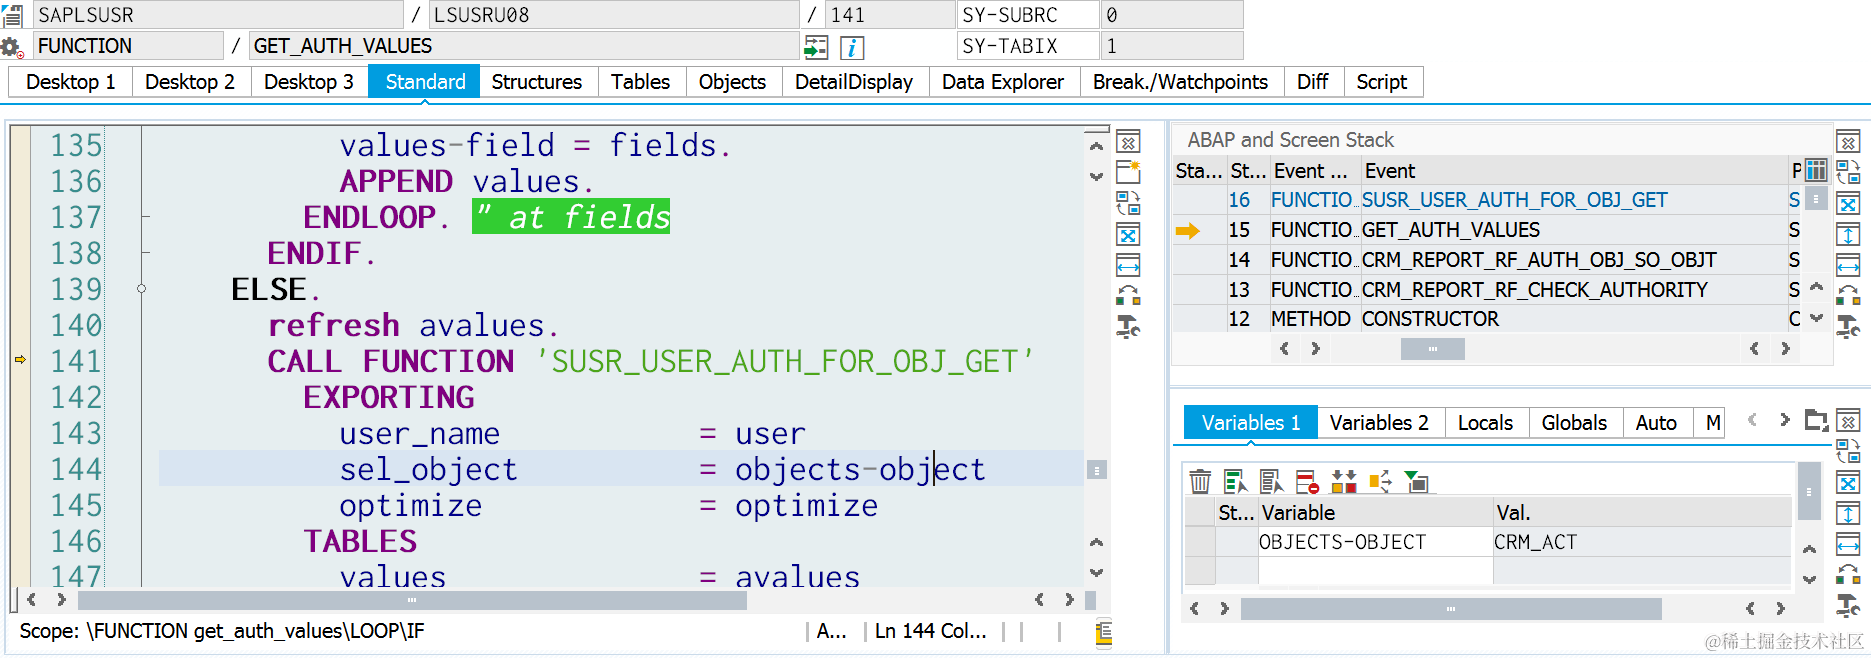Image resolution: width=1871 pixels, height=658 pixels.
Task: Click horizontal scrollbar of stack table
Action: tap(1432, 349)
